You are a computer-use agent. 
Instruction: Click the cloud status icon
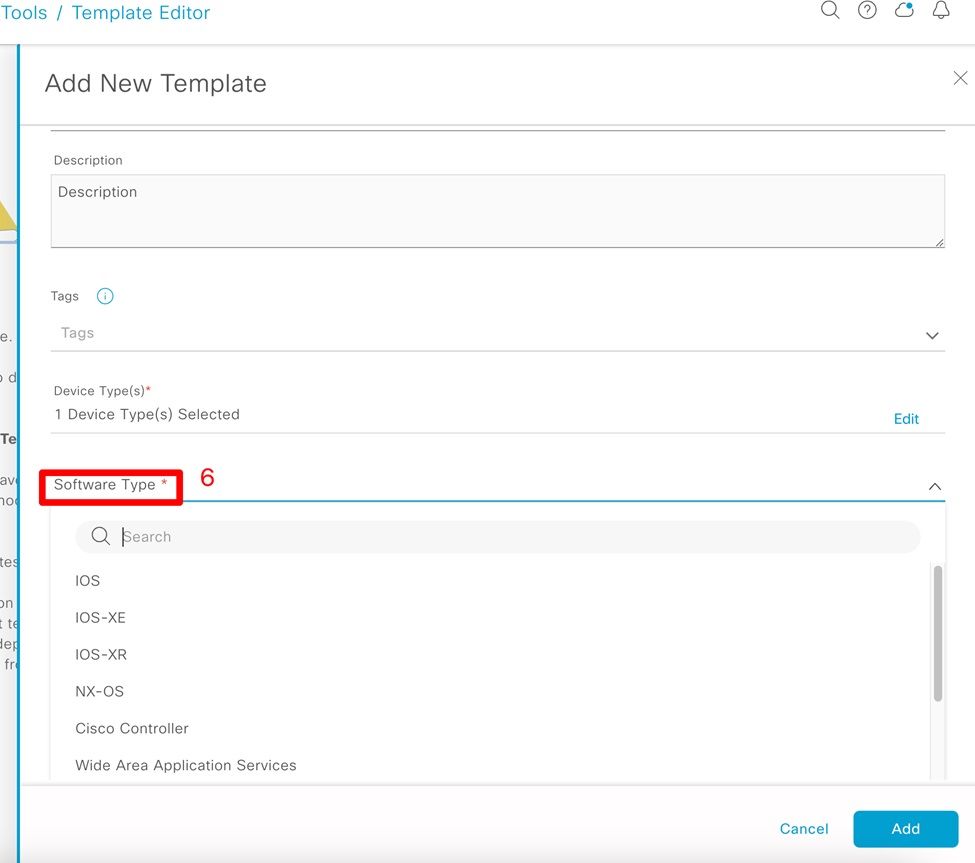pos(903,10)
